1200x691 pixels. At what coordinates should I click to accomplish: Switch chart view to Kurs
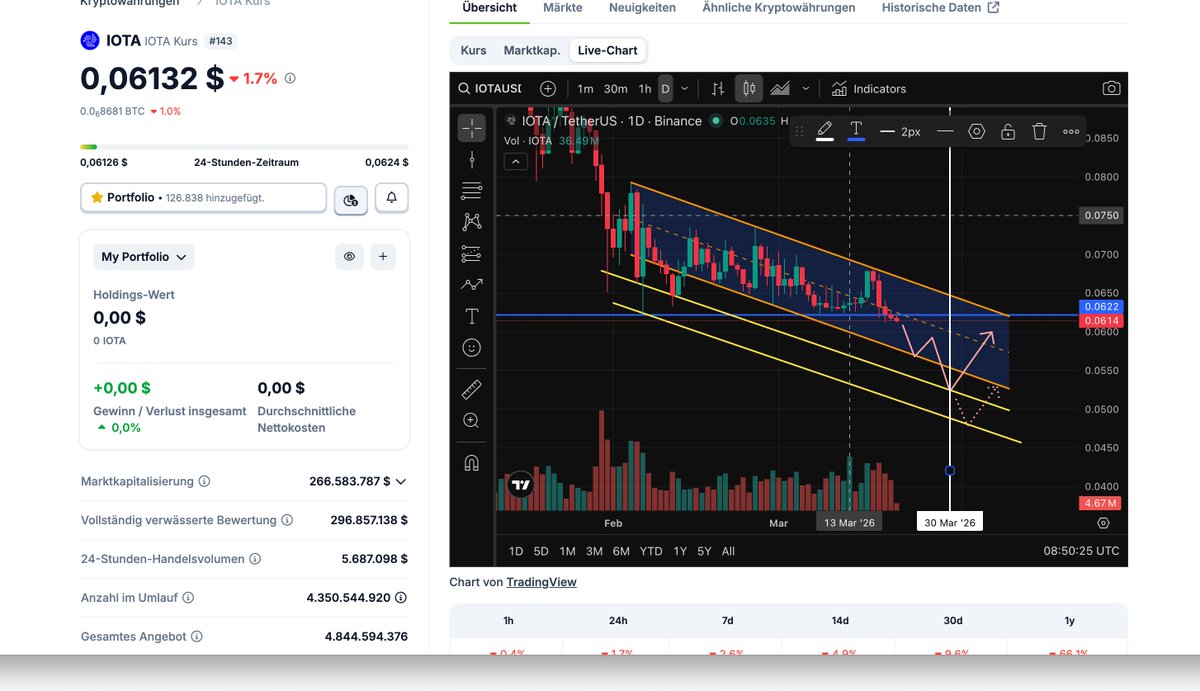click(x=473, y=50)
